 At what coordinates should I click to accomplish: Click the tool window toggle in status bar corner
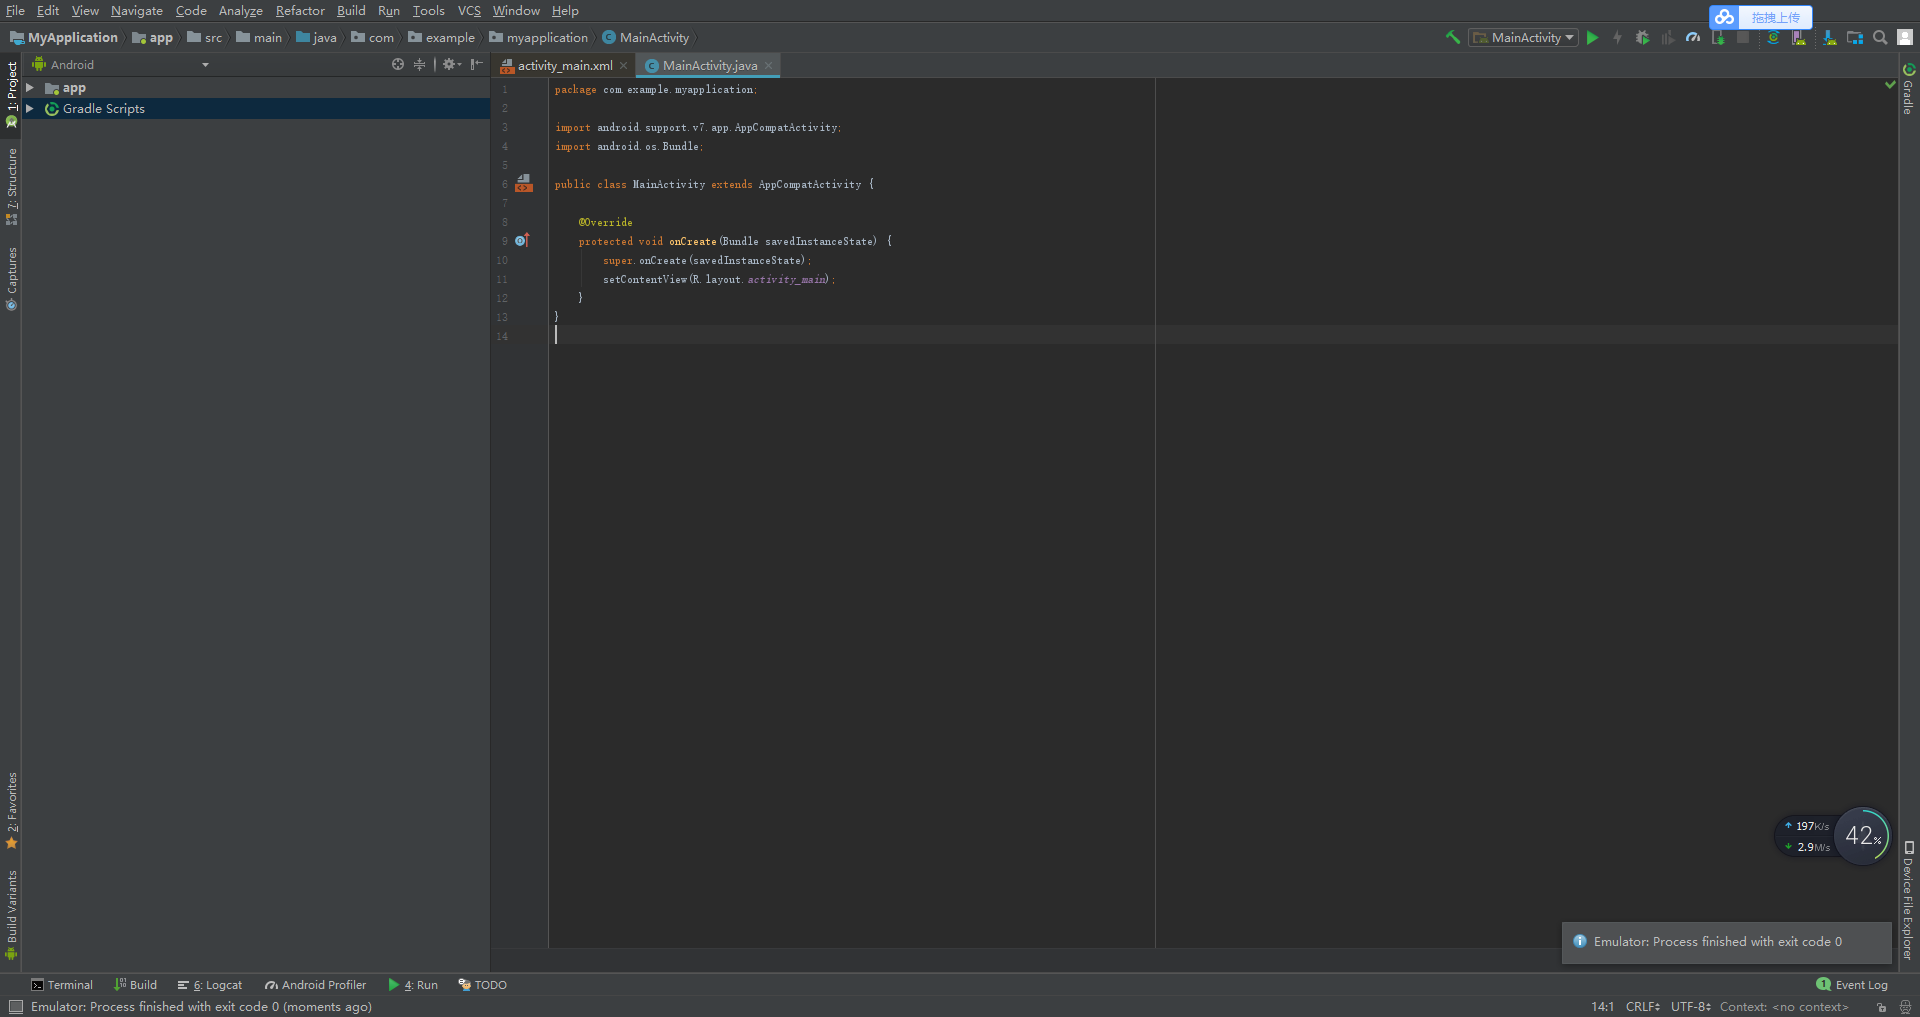(15, 1007)
